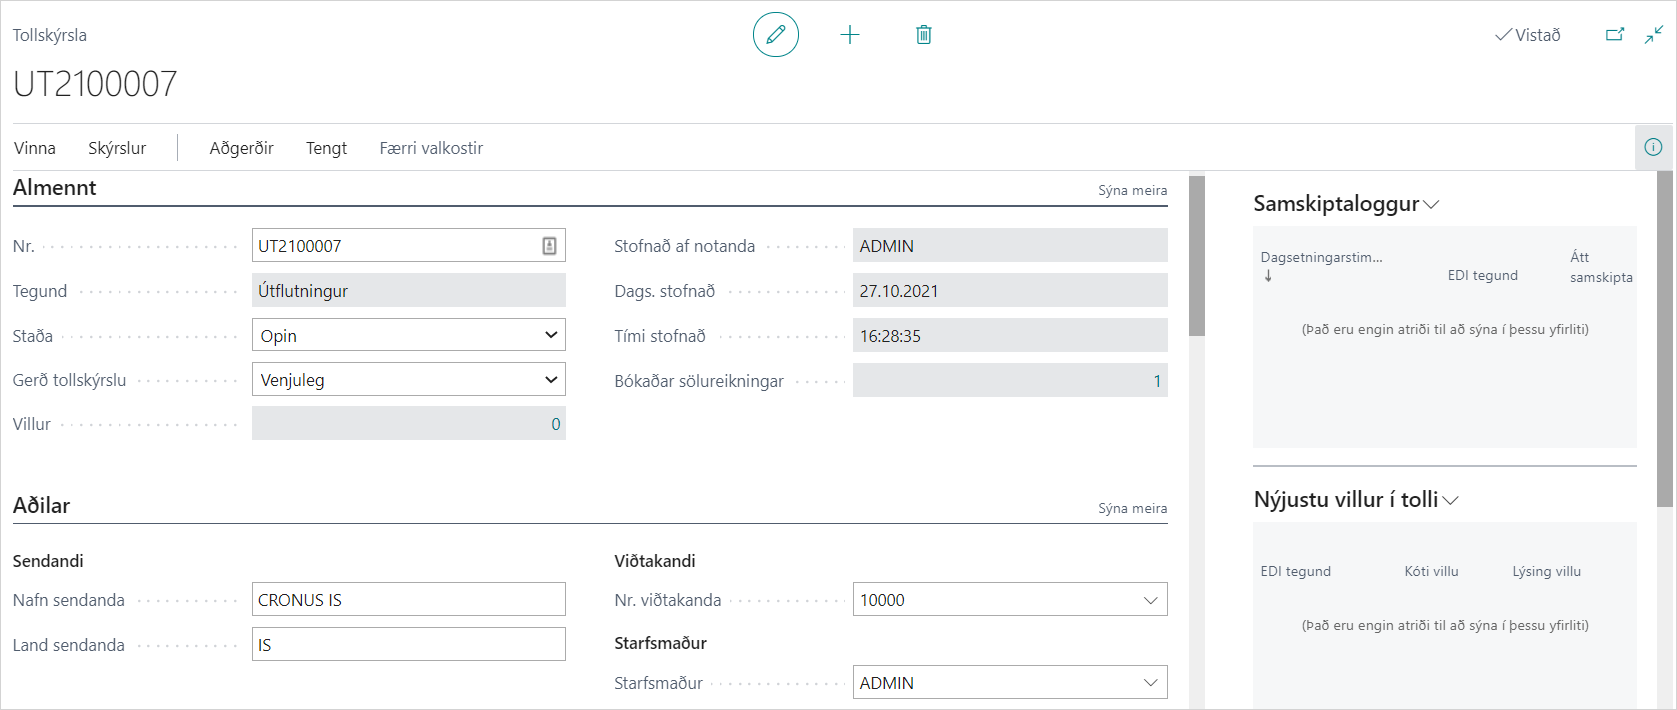Click the trash delete icon
Viewport: 1677px width, 710px height.
coord(923,35)
